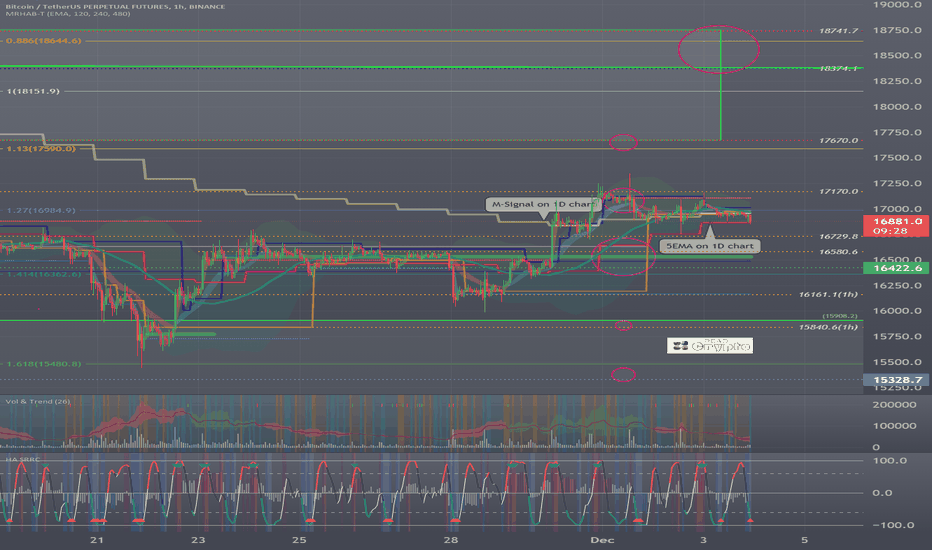The width and height of the screenshot is (932, 550).
Task: Click the 16000.0 price axis label
Action: [897, 311]
